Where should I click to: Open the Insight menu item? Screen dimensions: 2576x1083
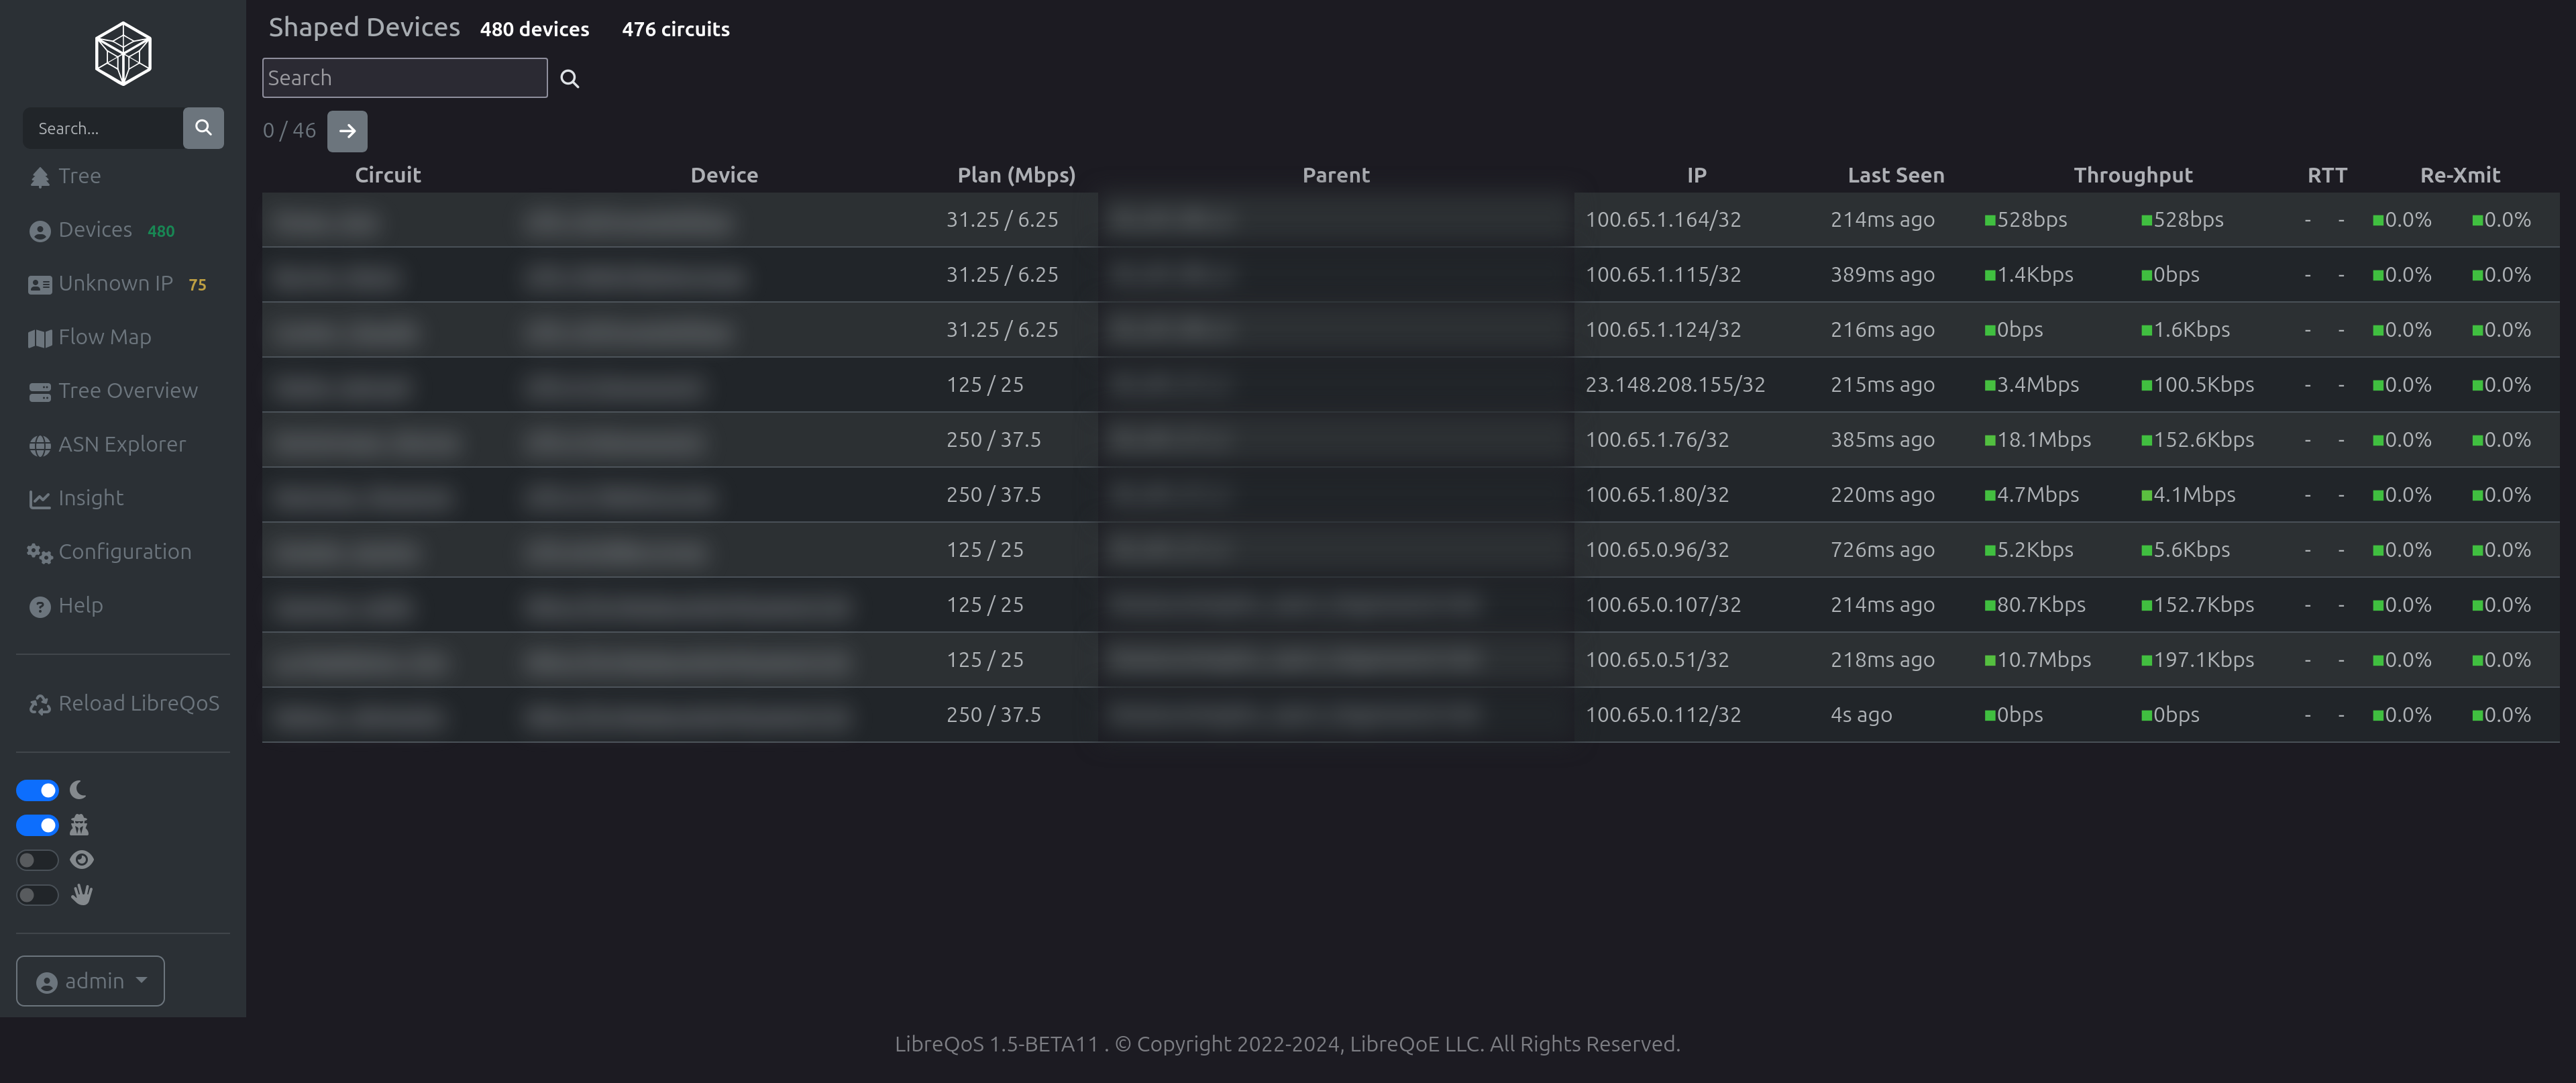point(90,498)
